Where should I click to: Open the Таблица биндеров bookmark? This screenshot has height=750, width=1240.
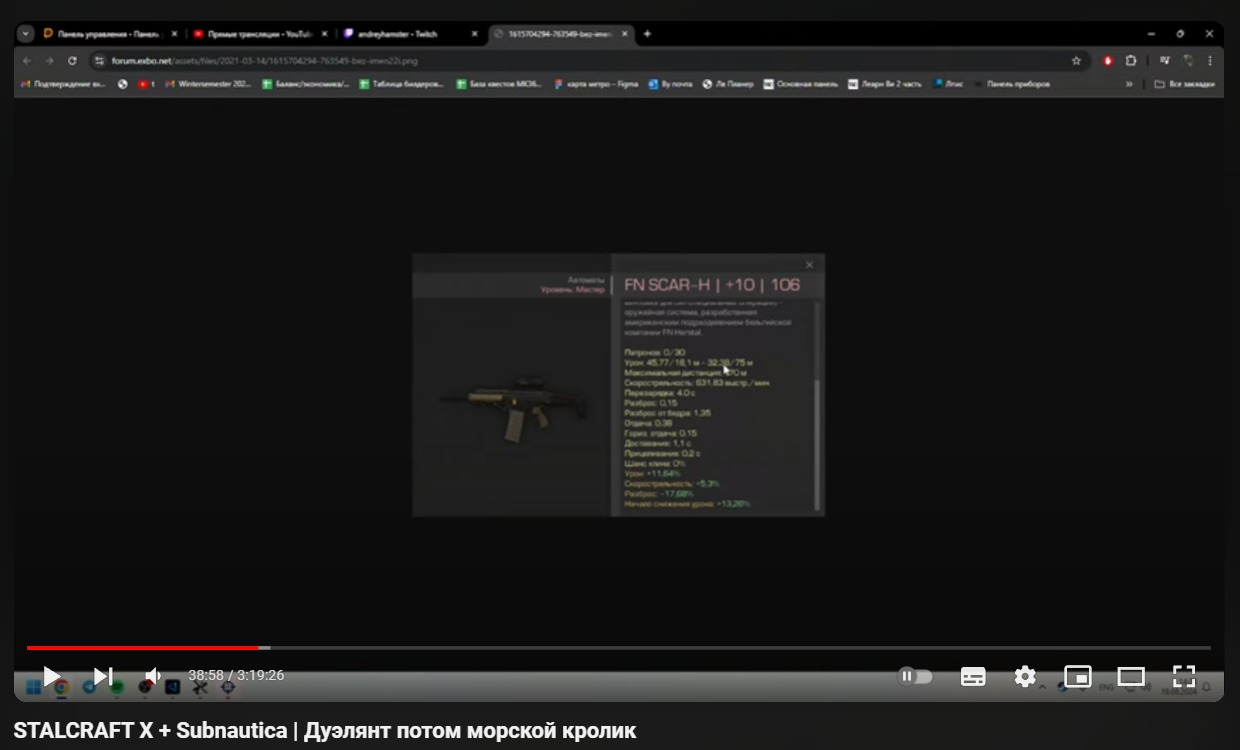tap(402, 84)
